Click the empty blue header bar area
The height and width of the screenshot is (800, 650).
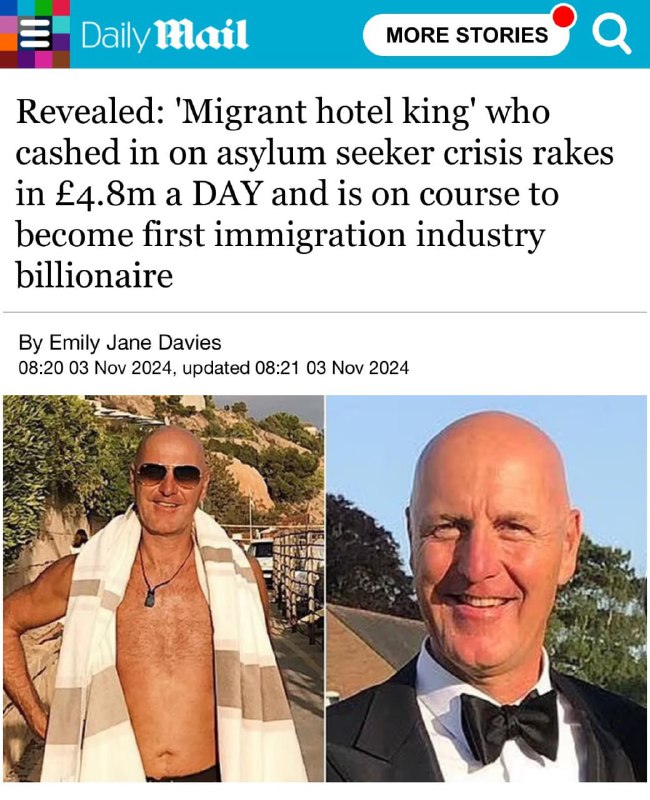[305, 35]
